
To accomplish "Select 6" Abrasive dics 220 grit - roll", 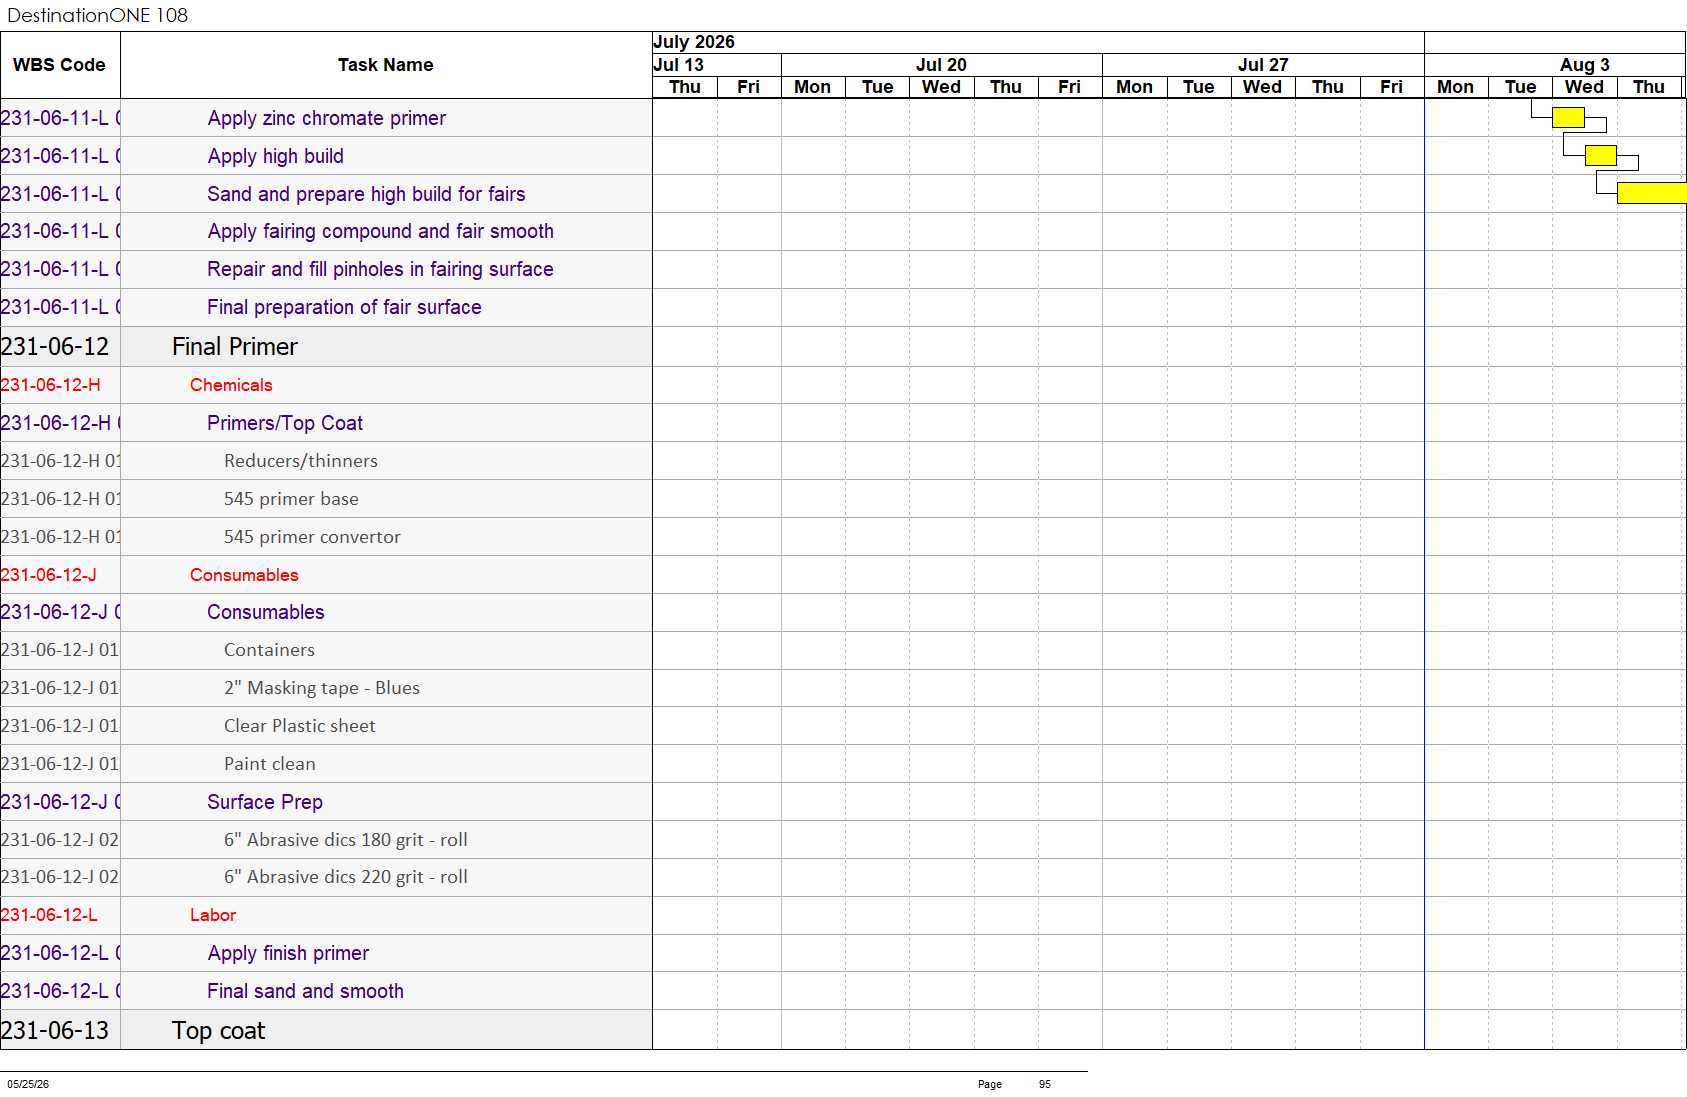I will tap(346, 877).
